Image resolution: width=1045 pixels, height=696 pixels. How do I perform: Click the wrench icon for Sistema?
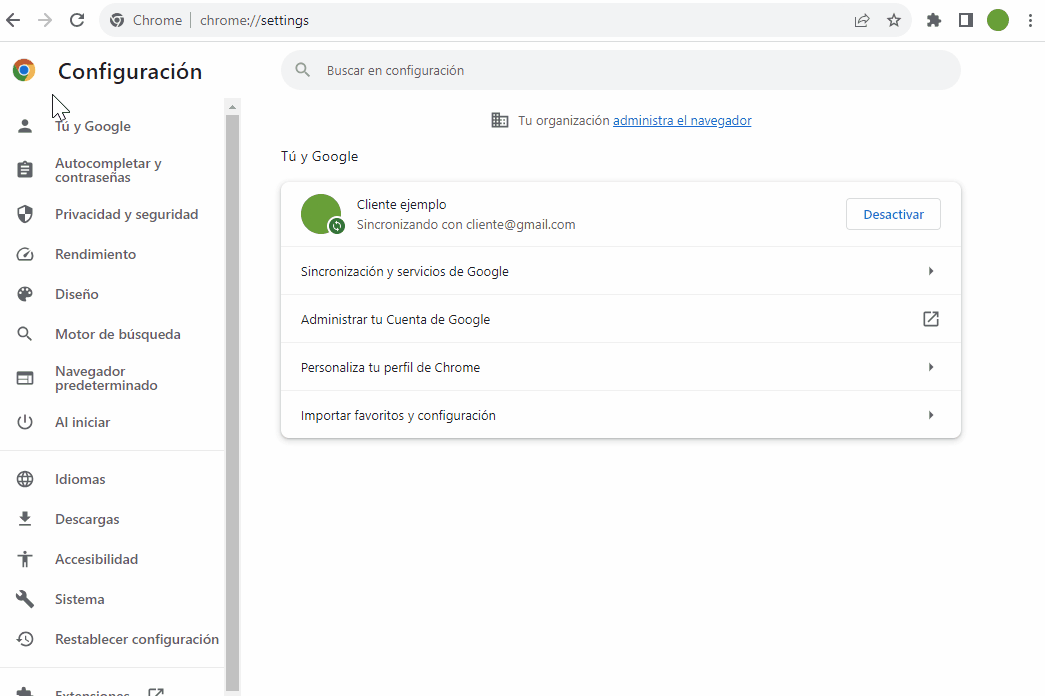(25, 599)
